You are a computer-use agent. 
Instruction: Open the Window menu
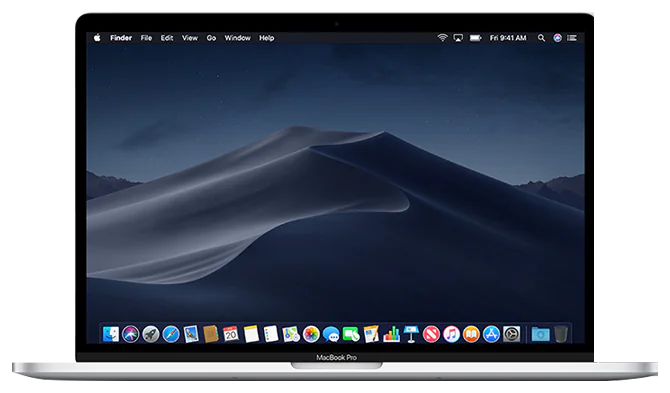(x=238, y=38)
